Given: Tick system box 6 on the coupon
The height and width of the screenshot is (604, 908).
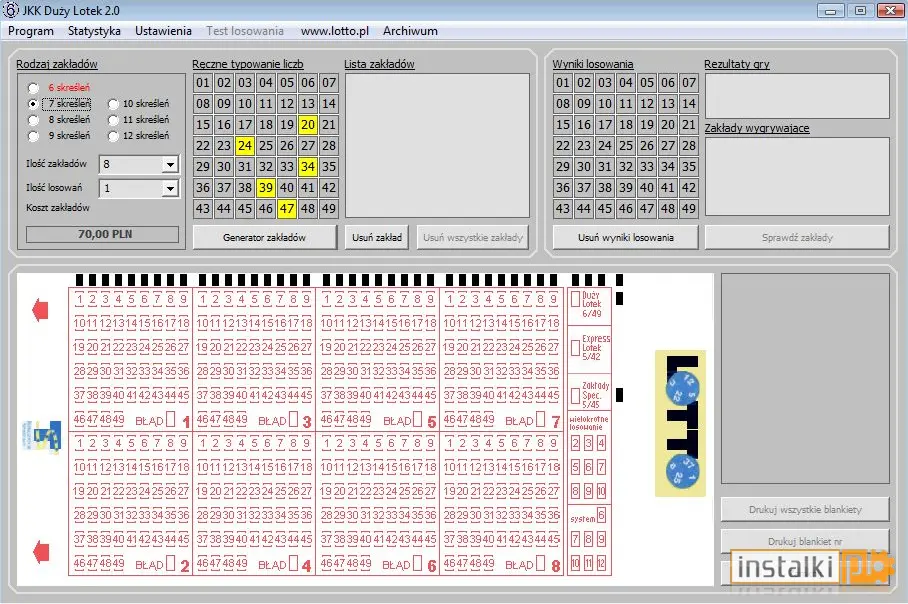Looking at the screenshot, I should (601, 515).
